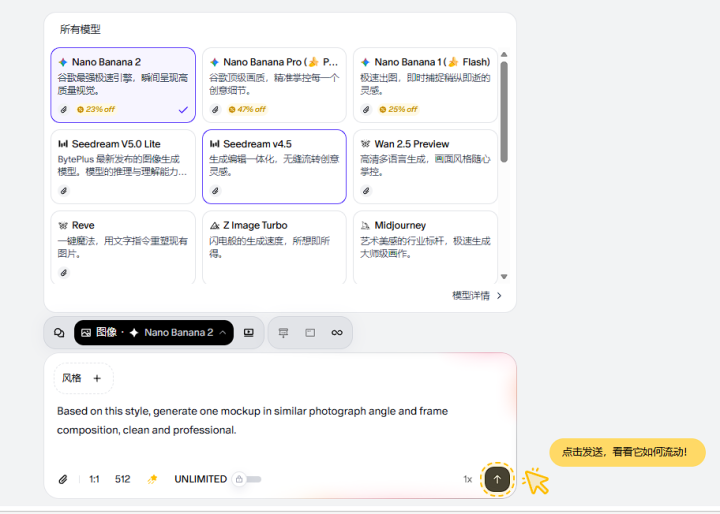Click the 所有模型 heading
The image size is (720, 514).
click(80, 29)
